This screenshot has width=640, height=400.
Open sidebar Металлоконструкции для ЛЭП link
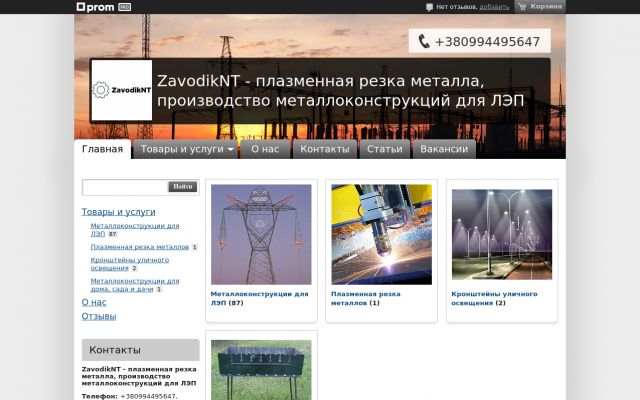135,230
